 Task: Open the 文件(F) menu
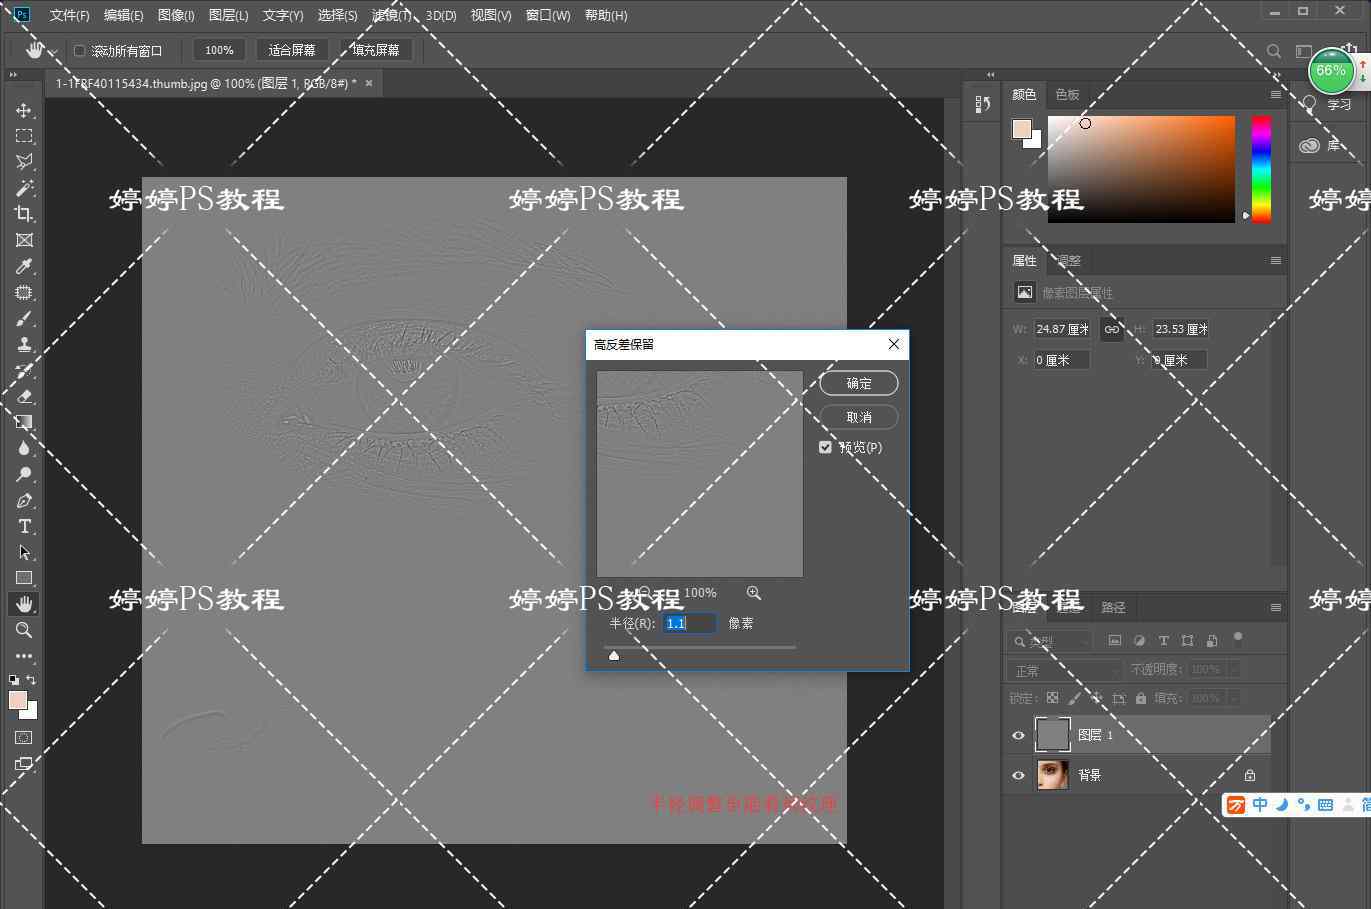[x=69, y=15]
